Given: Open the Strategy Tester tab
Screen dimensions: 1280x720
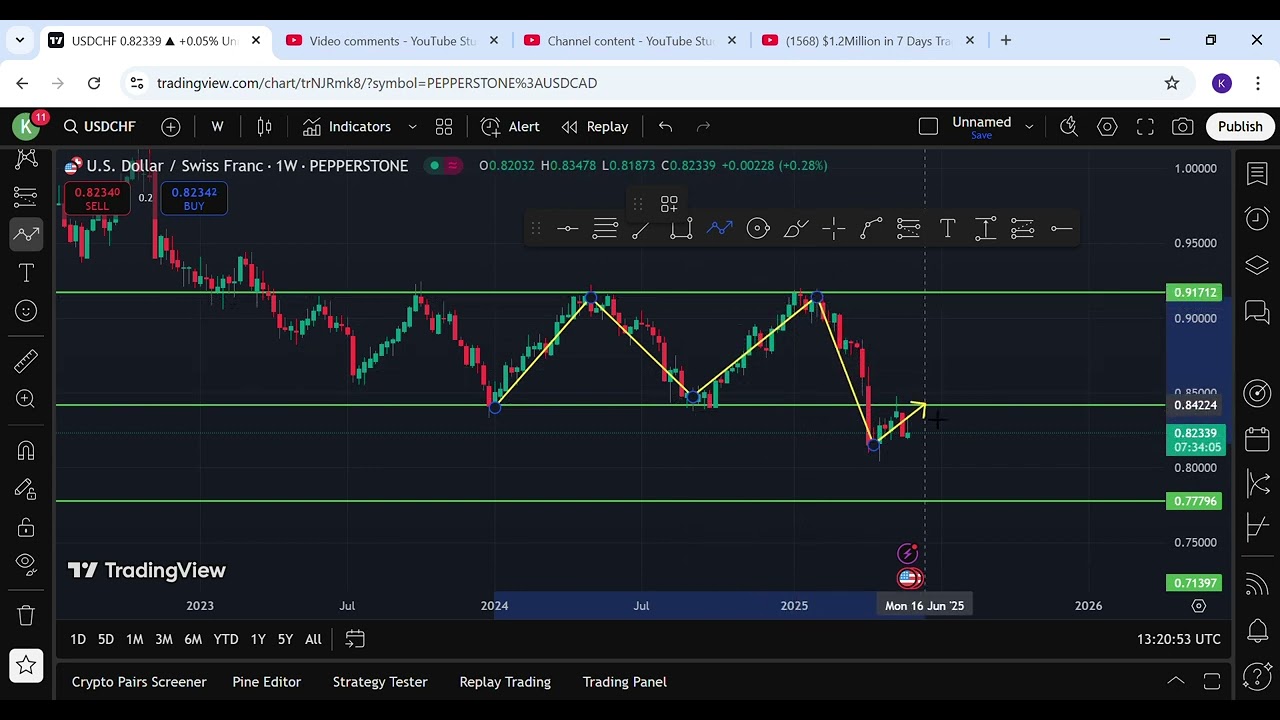Looking at the screenshot, I should 380,682.
